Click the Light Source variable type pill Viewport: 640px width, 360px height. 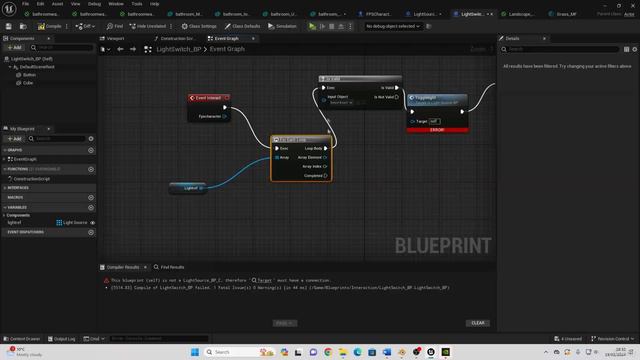(x=72, y=223)
